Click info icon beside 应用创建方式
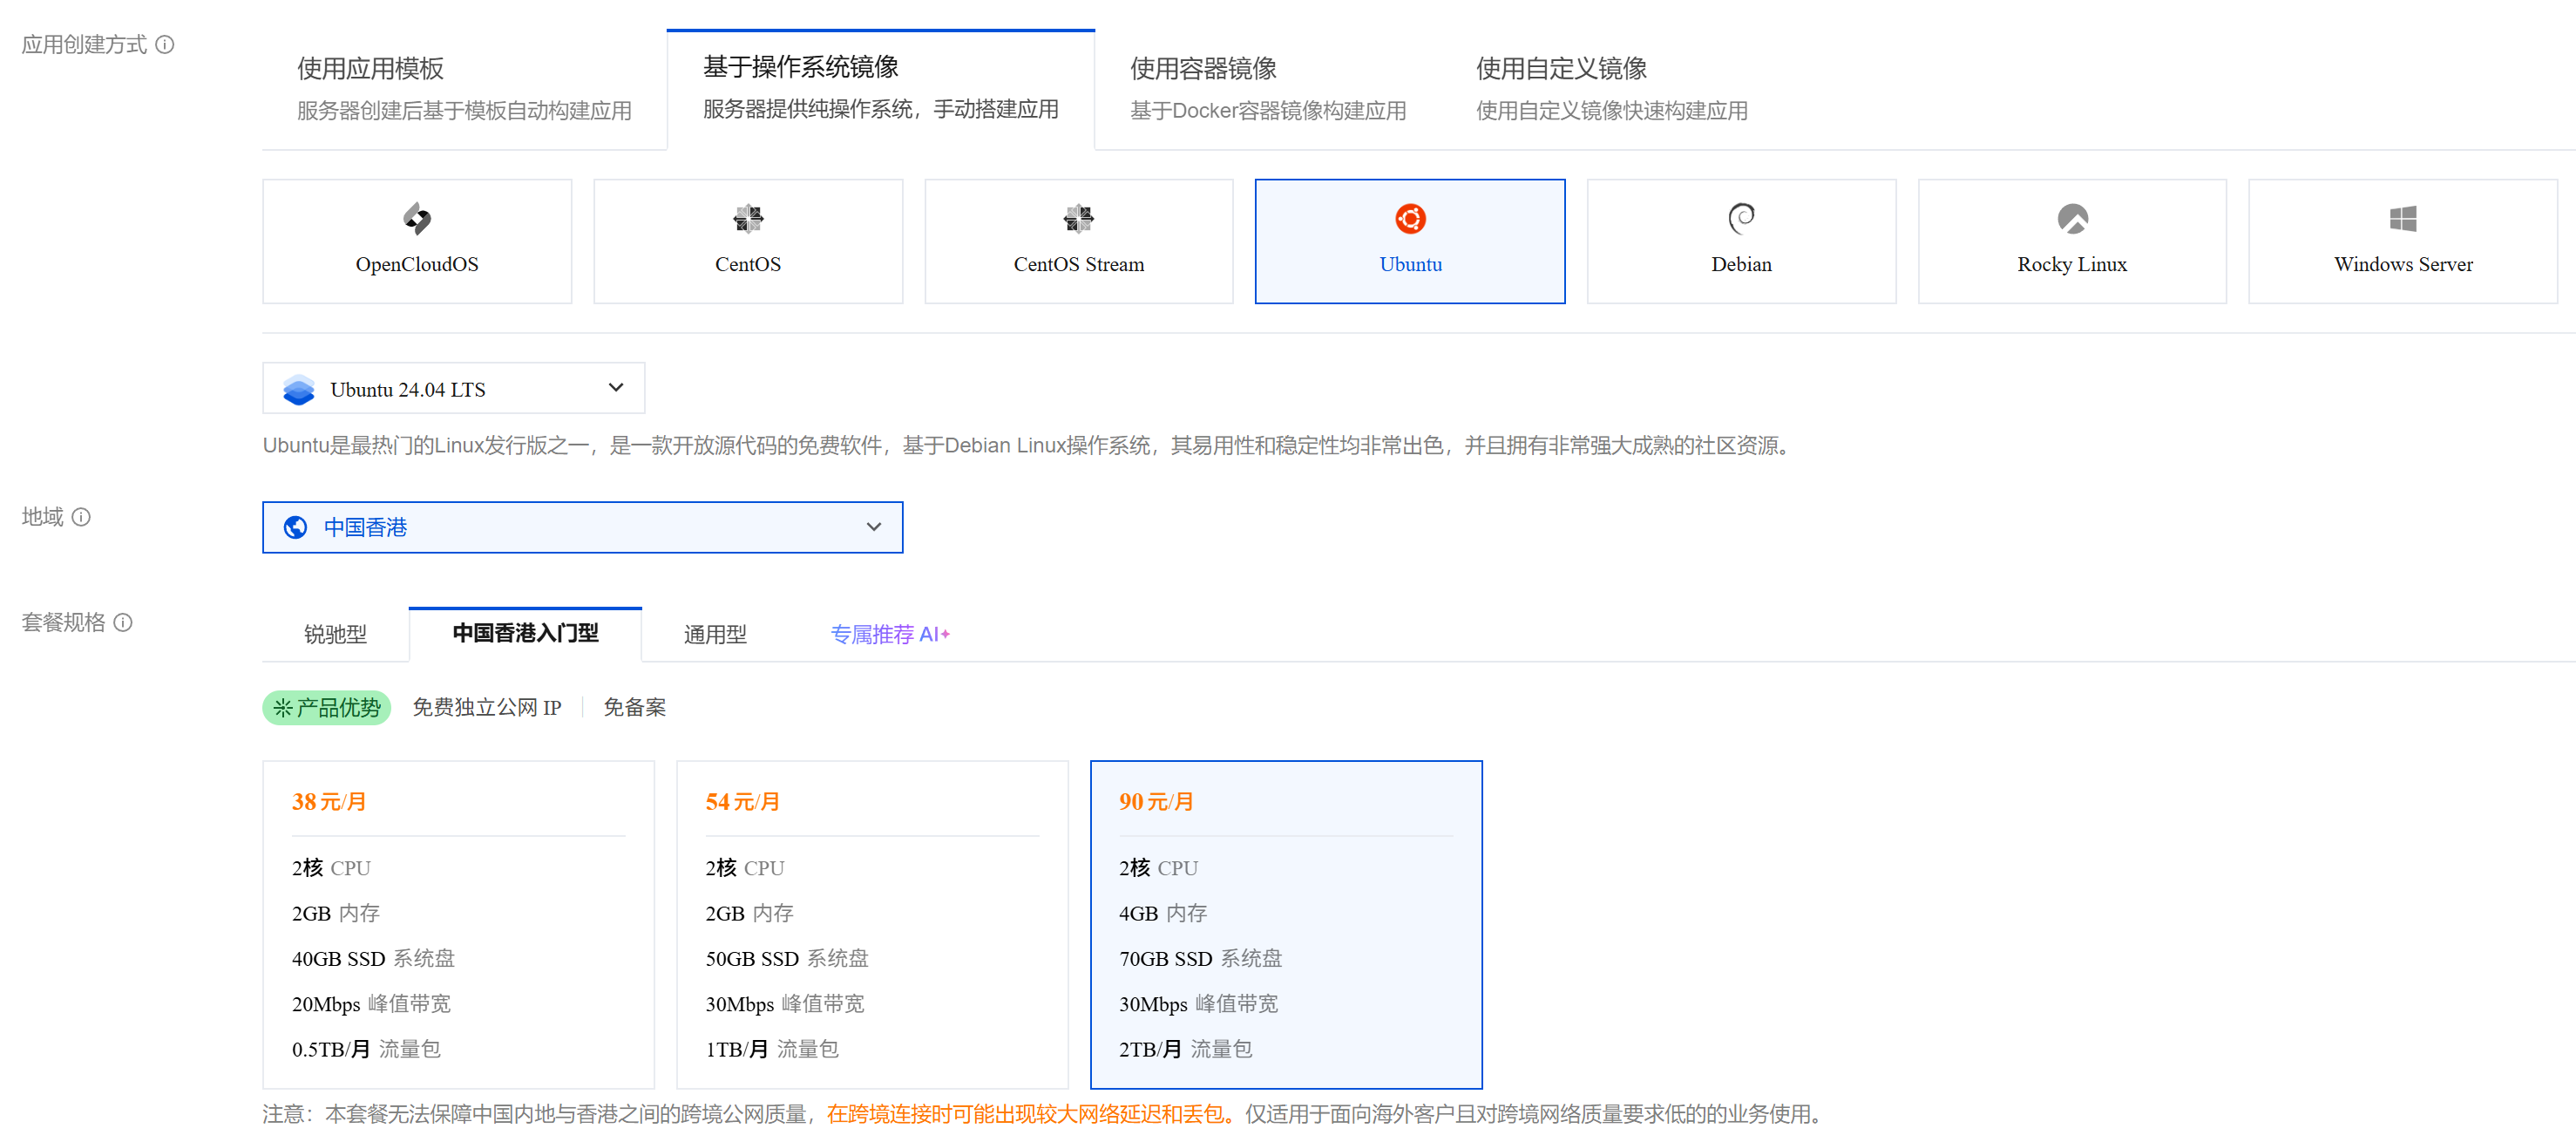This screenshot has width=2576, height=1142. pyautogui.click(x=165, y=45)
